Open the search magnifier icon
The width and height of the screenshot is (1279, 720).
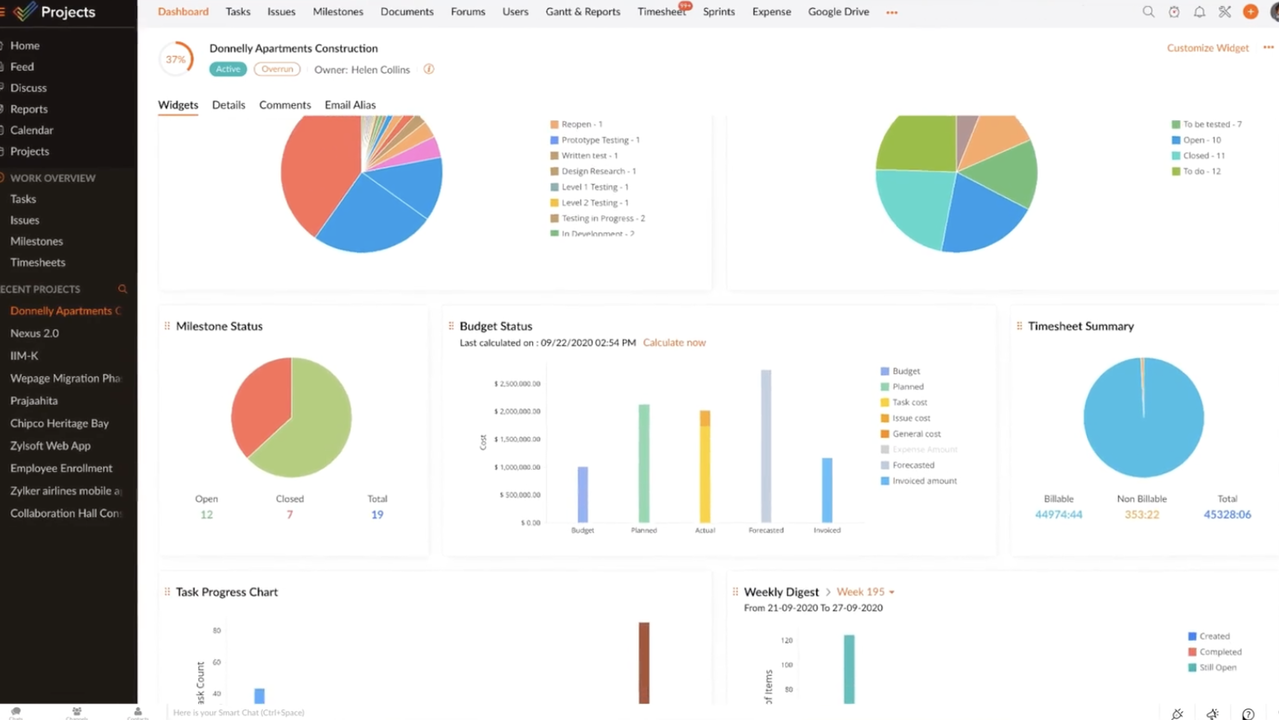click(x=1148, y=12)
